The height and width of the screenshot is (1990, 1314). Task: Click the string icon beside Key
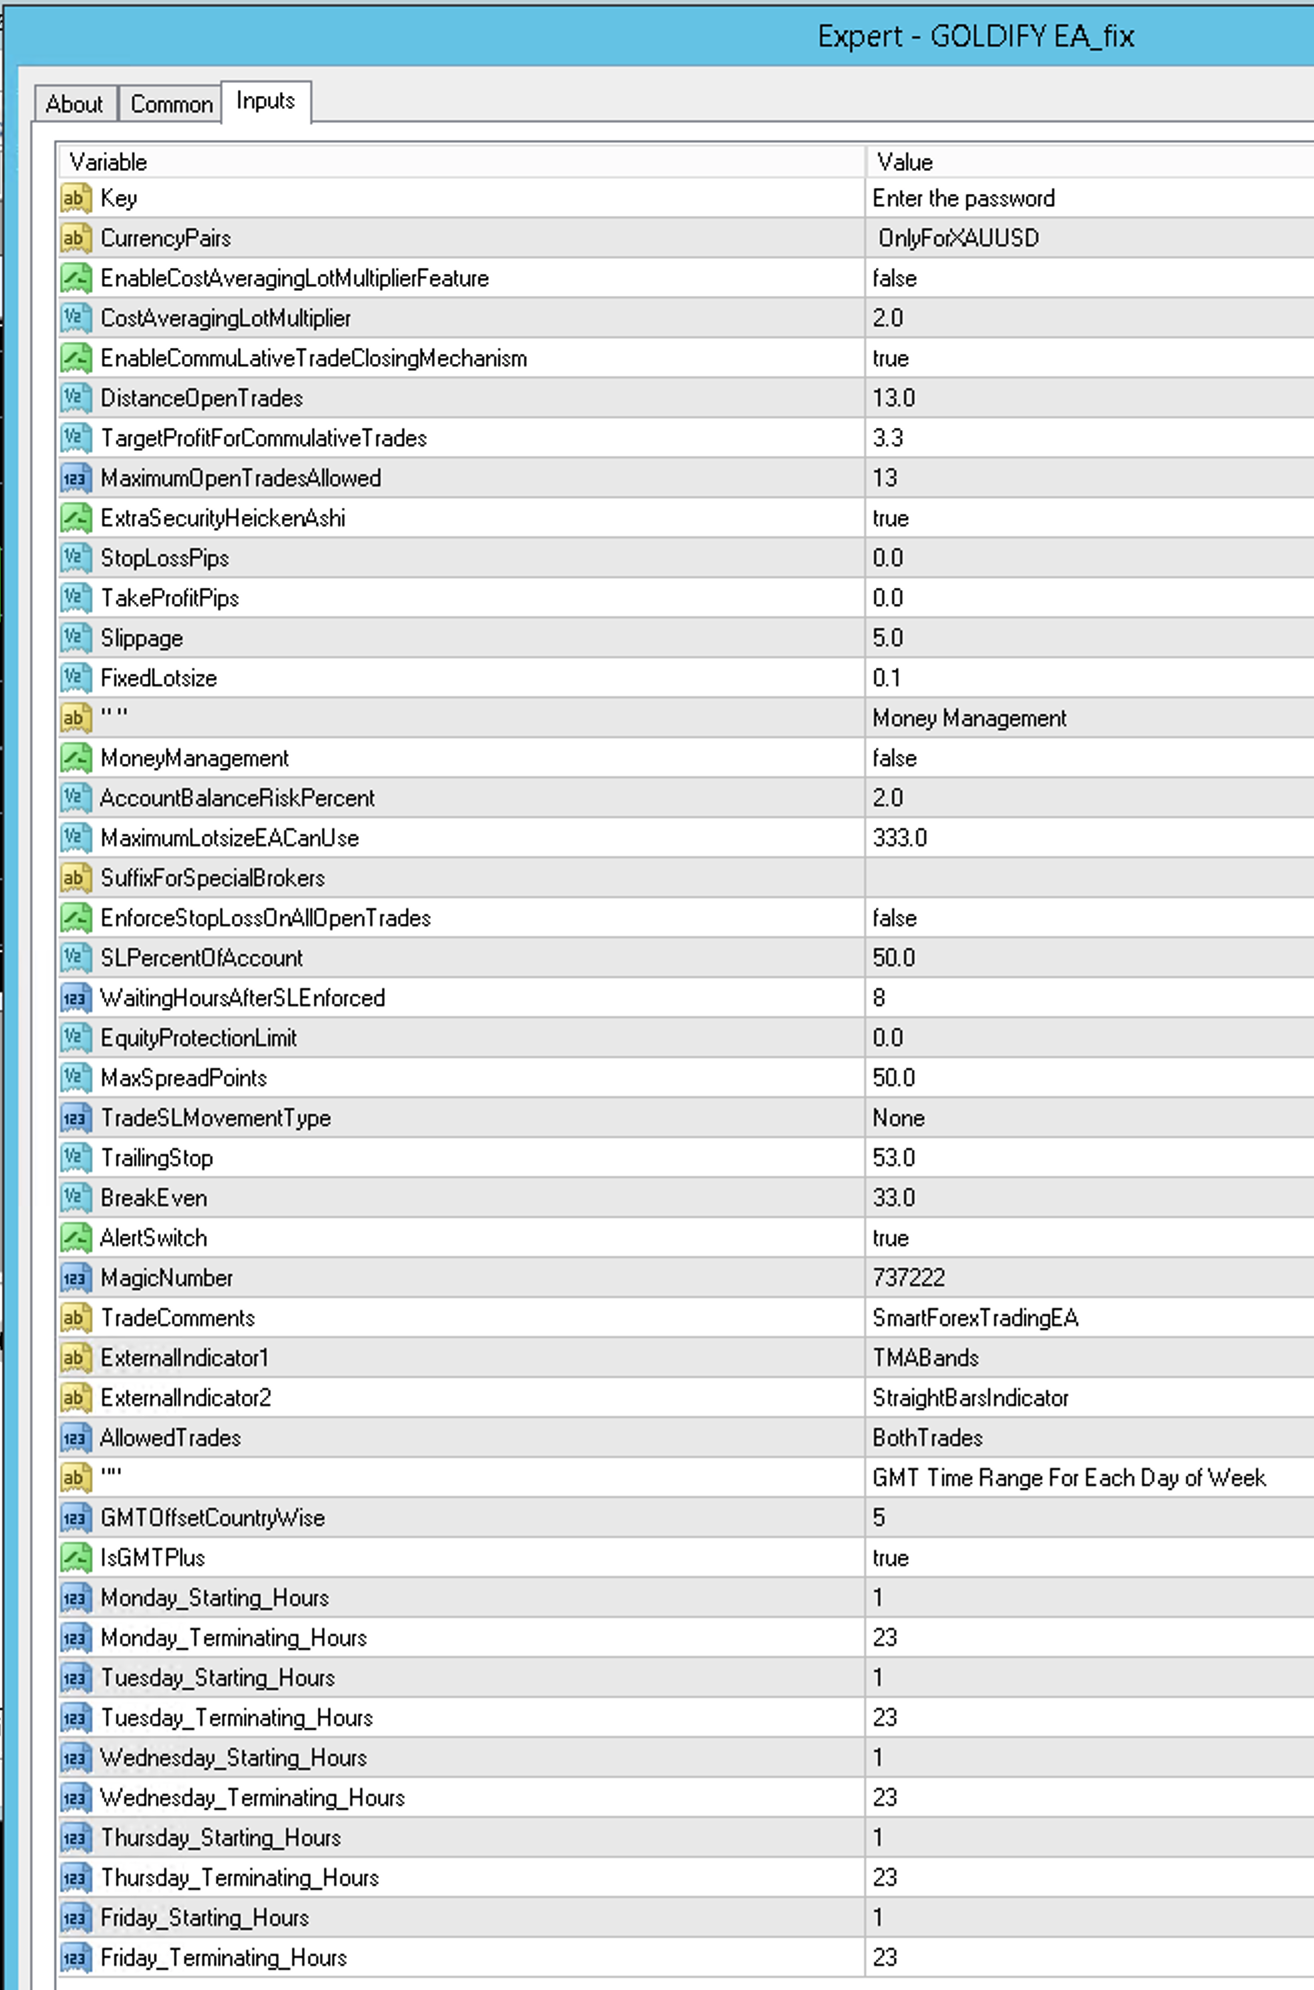(x=76, y=198)
